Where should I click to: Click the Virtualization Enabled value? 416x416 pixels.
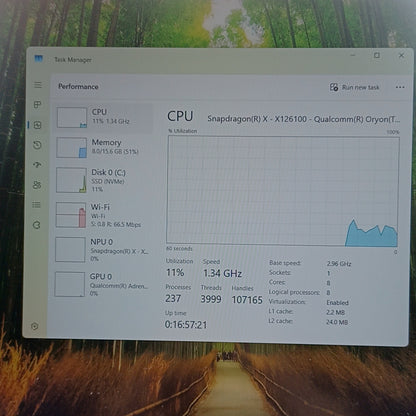(x=337, y=303)
